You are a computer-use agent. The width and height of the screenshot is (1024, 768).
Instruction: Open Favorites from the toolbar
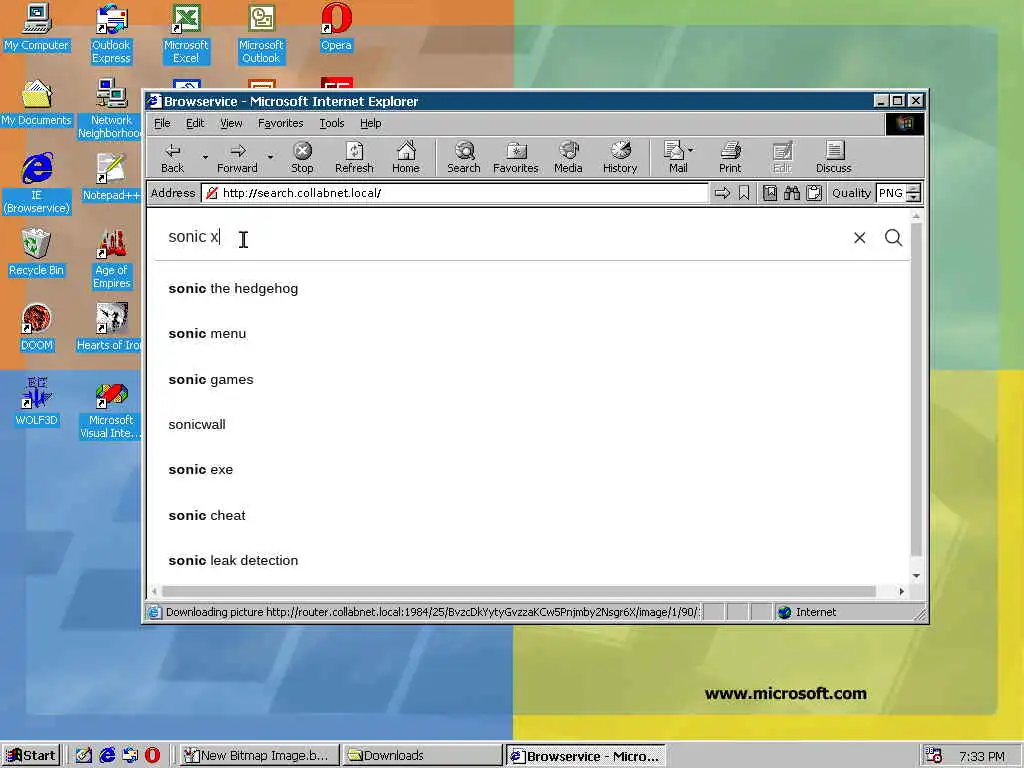click(515, 158)
